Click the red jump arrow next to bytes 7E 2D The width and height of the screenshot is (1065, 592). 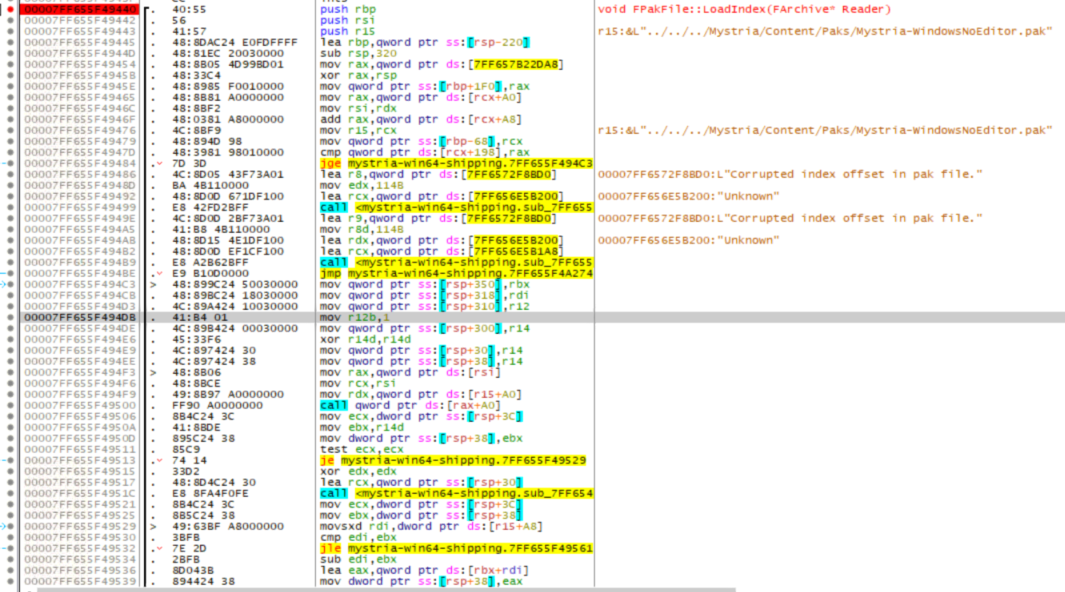160,549
